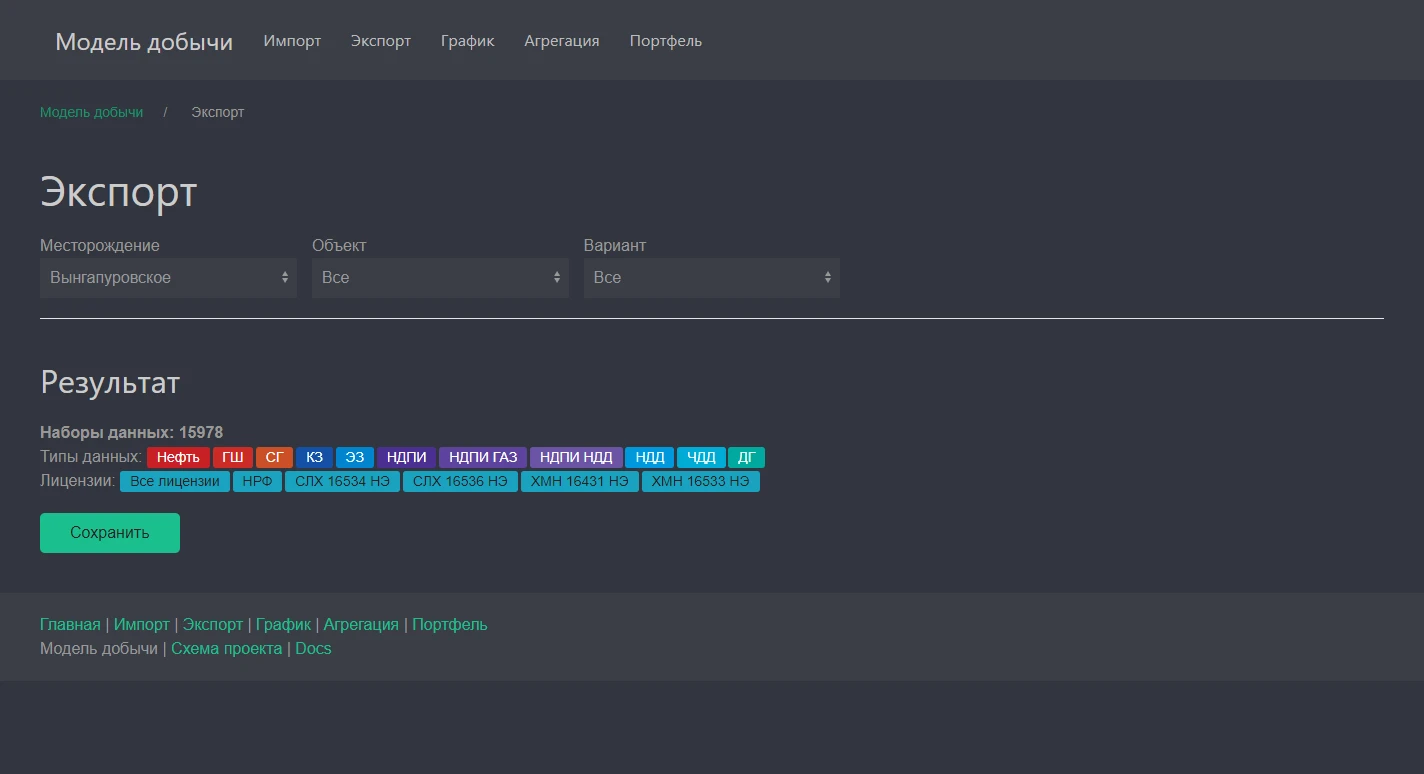Go to График in the top navigation
Image resolution: width=1424 pixels, height=774 pixels.
467,41
